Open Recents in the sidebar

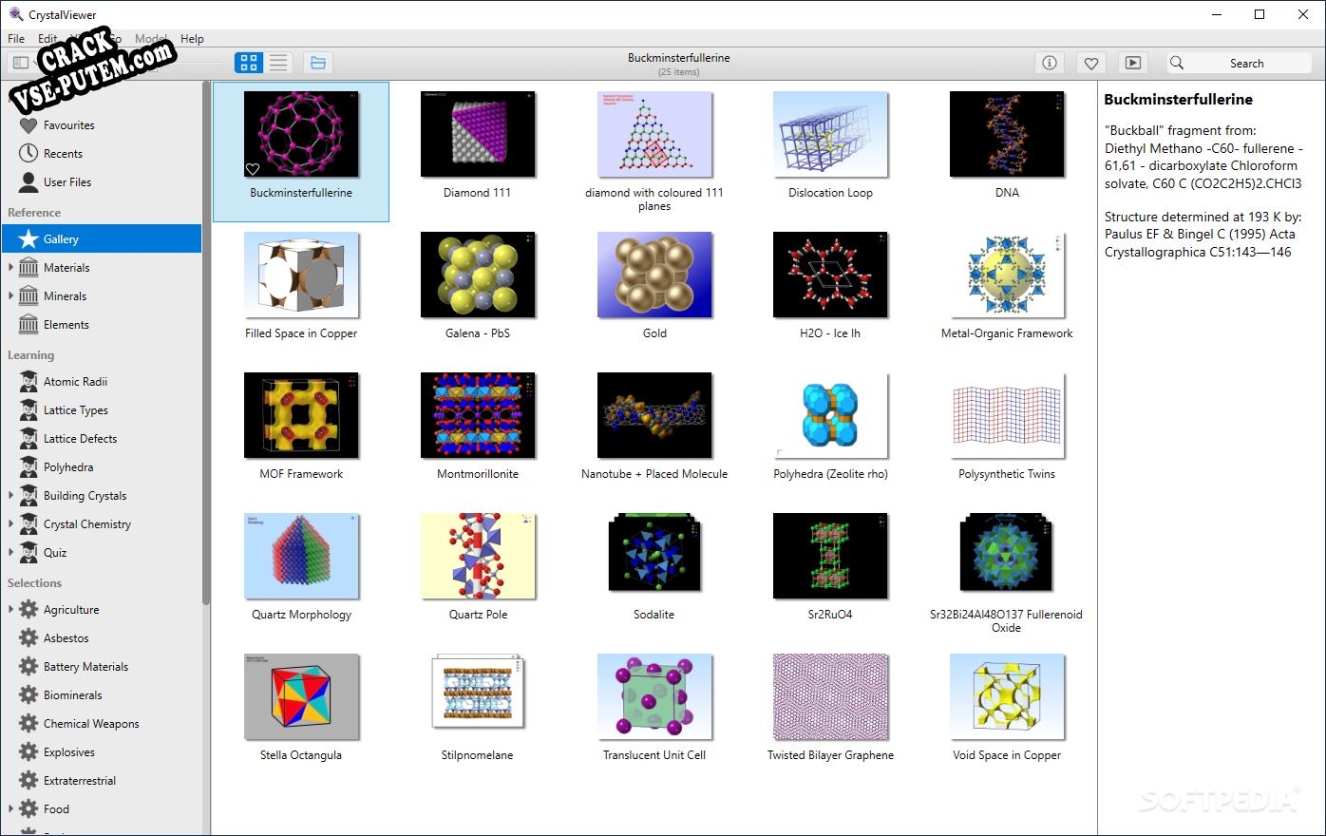tap(62, 154)
